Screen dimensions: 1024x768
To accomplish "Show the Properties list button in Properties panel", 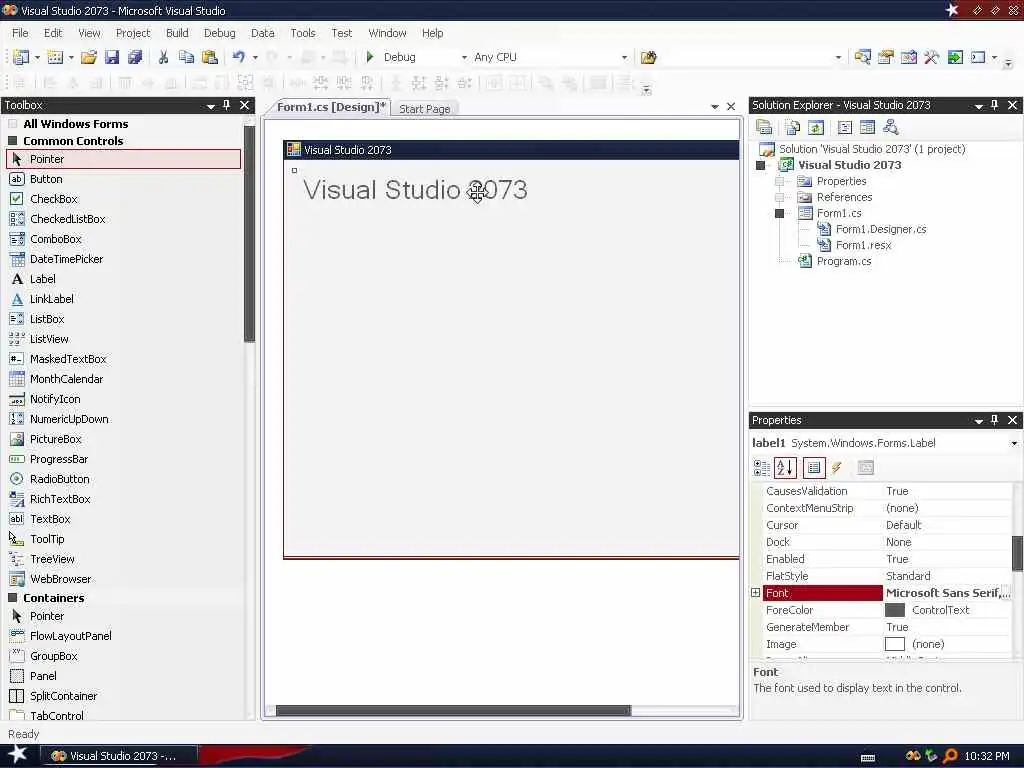I will click(x=814, y=468).
